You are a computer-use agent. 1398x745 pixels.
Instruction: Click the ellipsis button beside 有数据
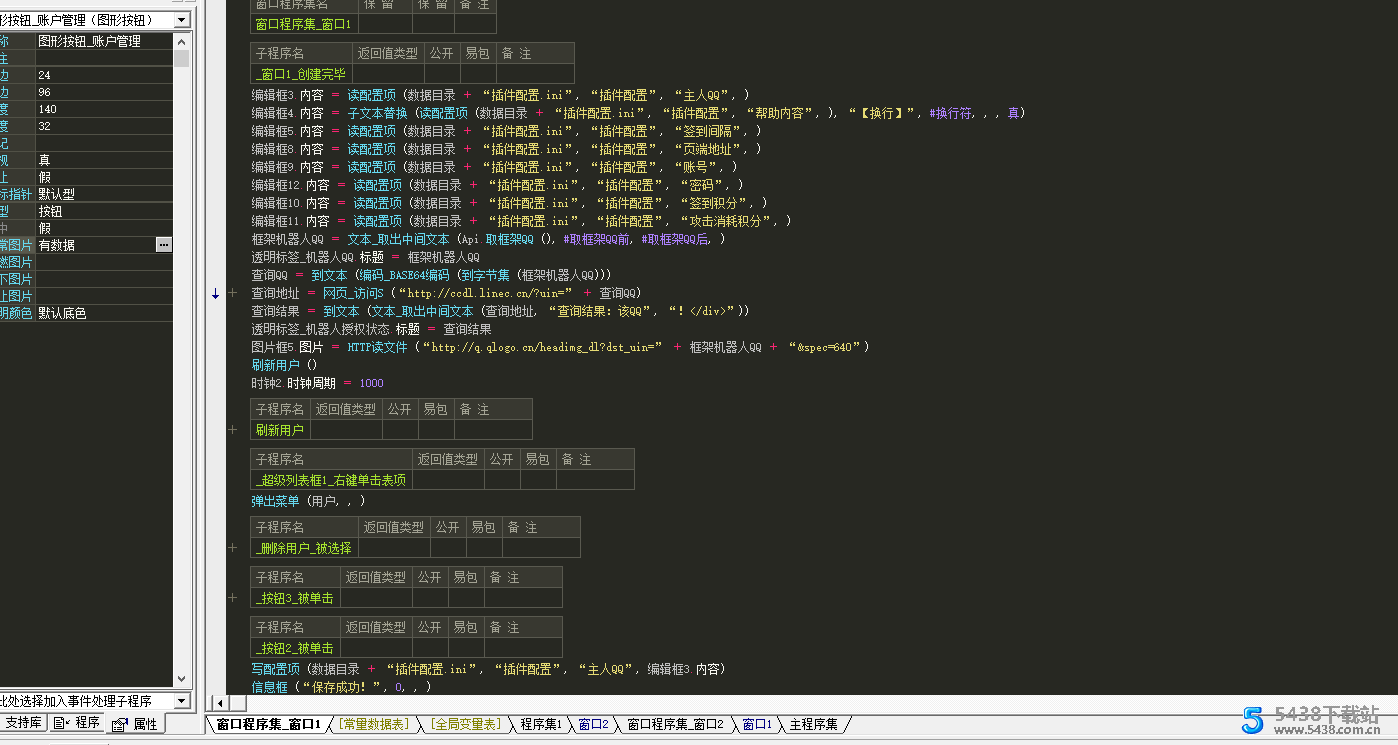tap(164, 245)
